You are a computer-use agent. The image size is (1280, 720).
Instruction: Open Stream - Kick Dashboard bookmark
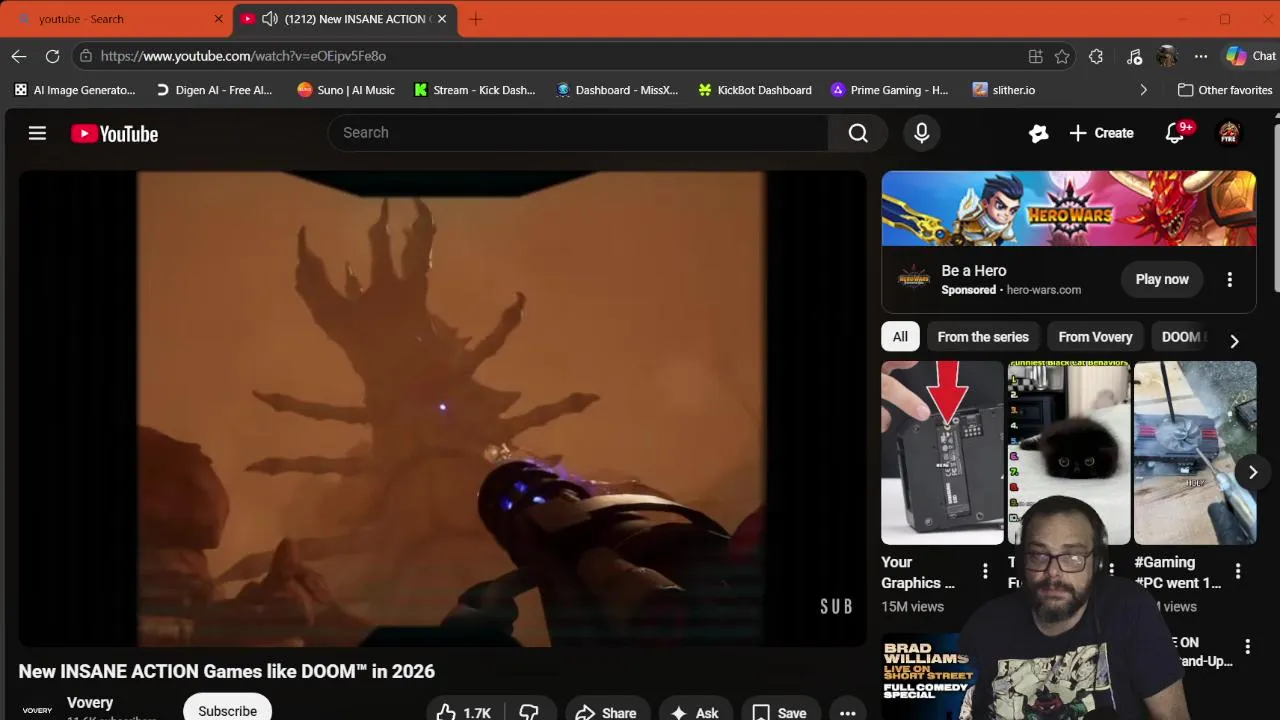(474, 90)
